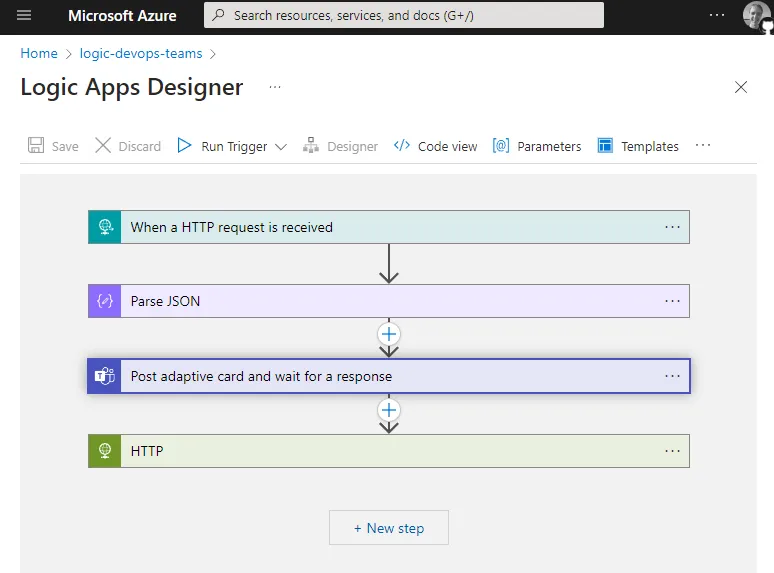Open the Templates gallery
This screenshot has width=774, height=573.
pyautogui.click(x=638, y=146)
